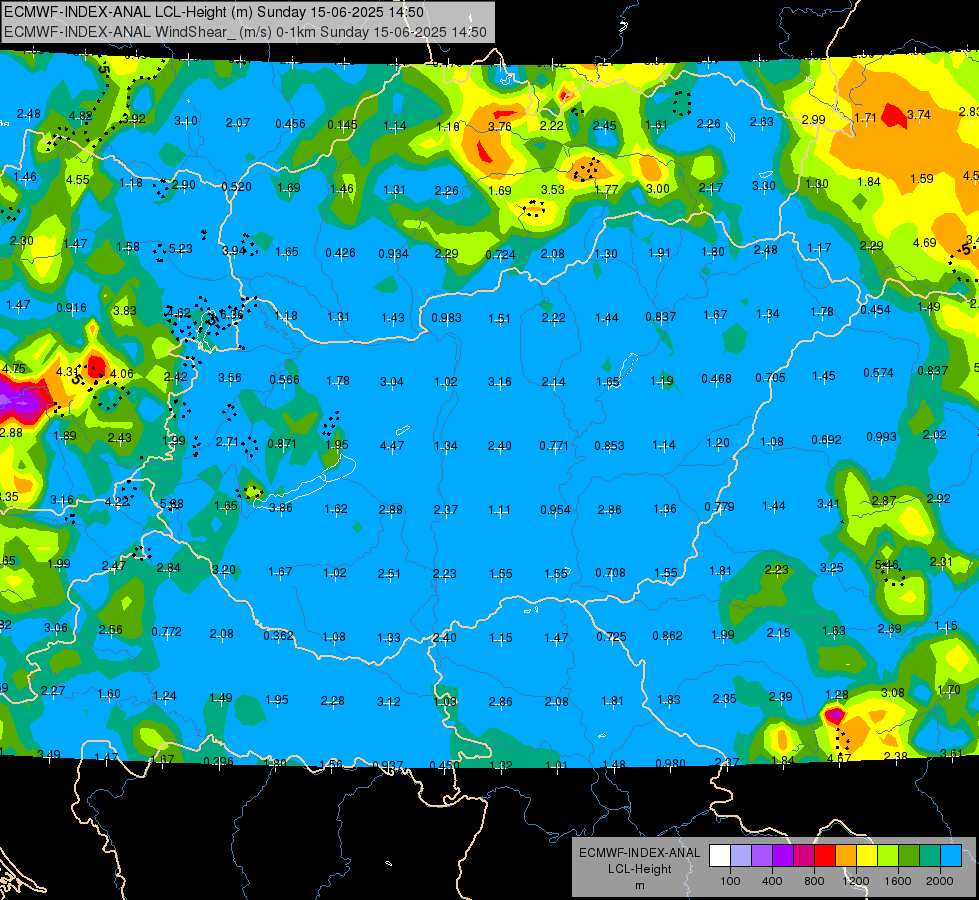Click the legend tick label 2000
Screen dimensions: 979x900
[940, 881]
